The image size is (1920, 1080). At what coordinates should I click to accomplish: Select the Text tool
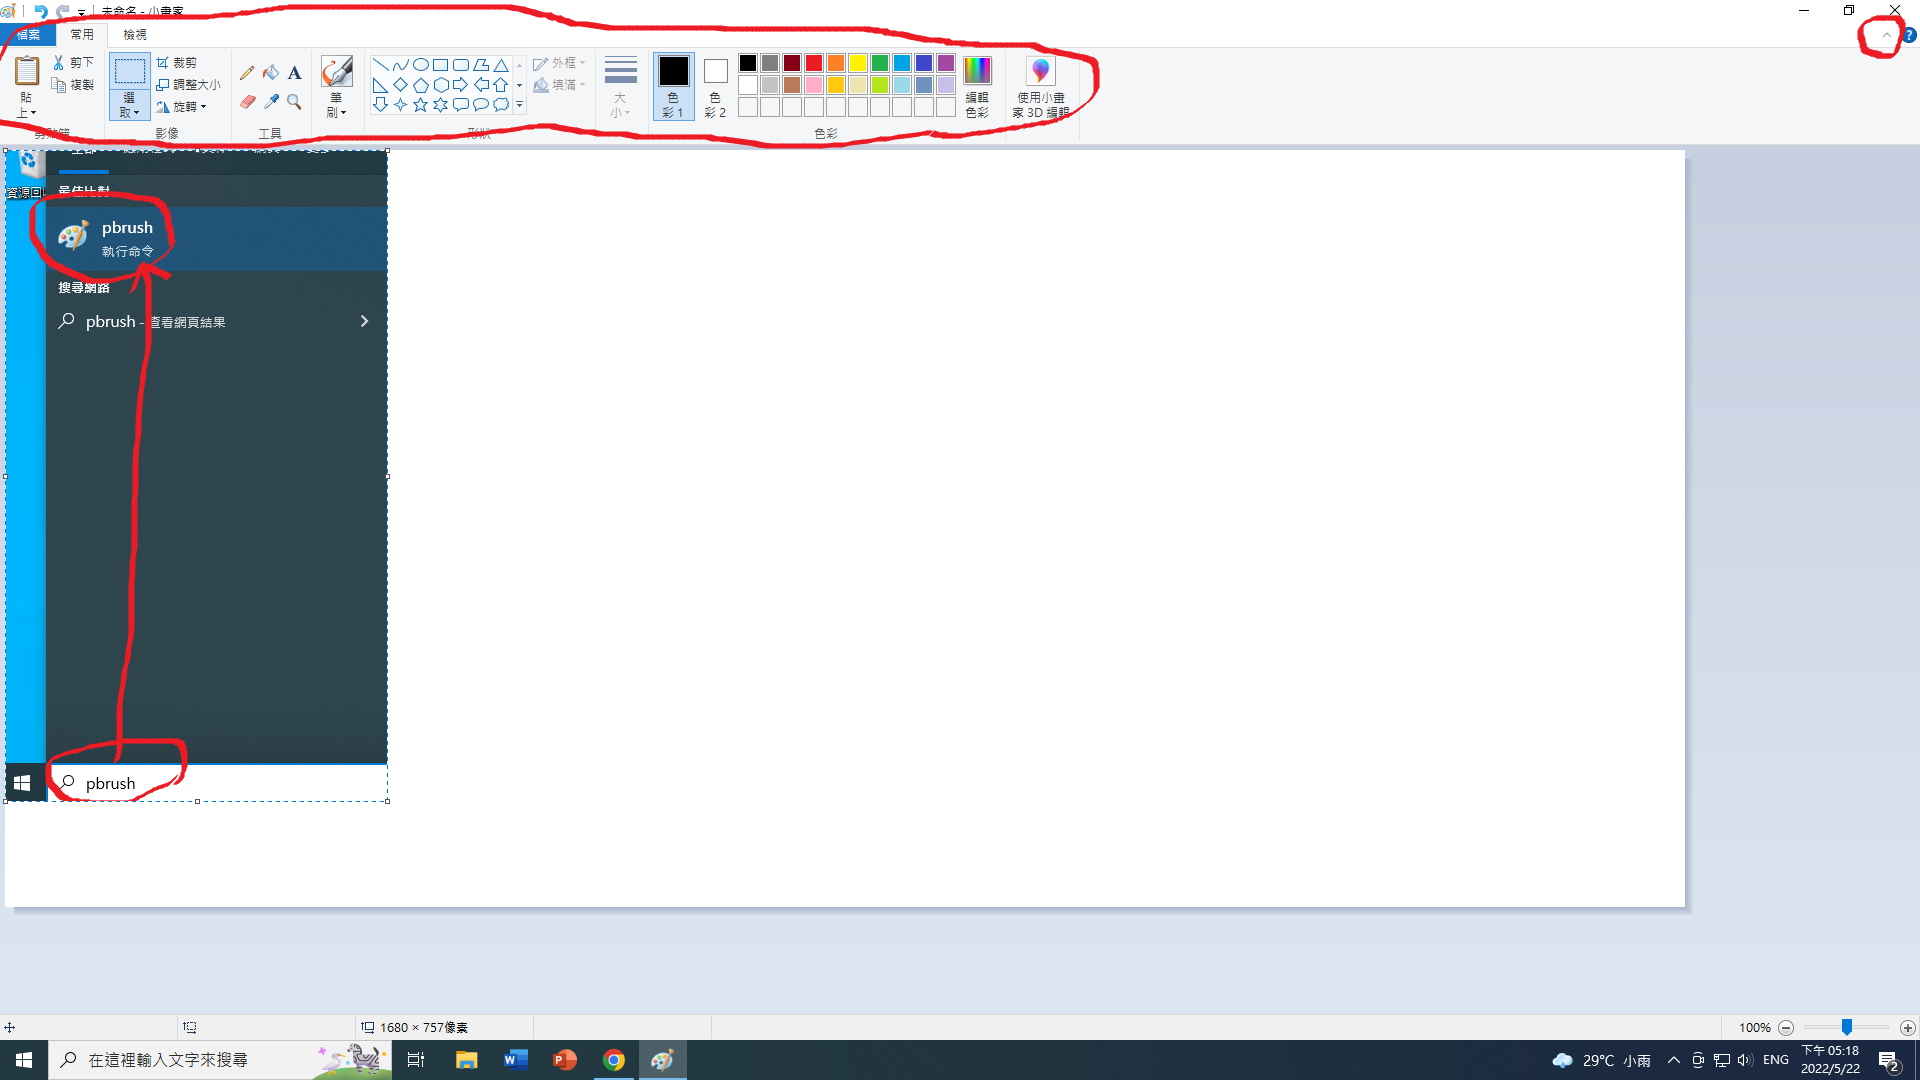click(x=294, y=73)
